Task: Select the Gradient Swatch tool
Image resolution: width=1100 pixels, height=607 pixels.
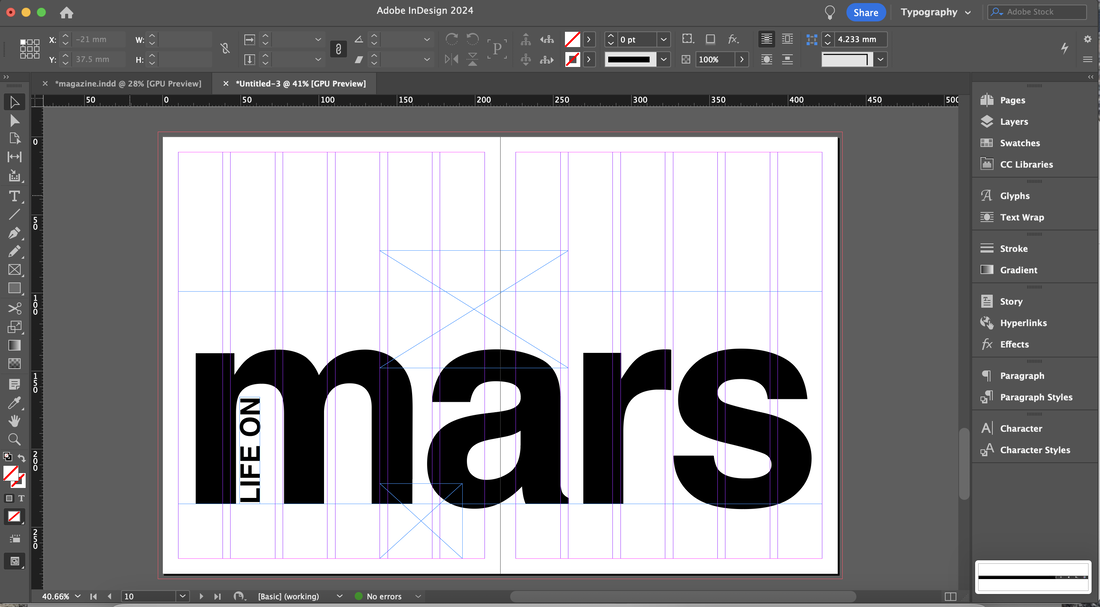Action: pos(14,345)
